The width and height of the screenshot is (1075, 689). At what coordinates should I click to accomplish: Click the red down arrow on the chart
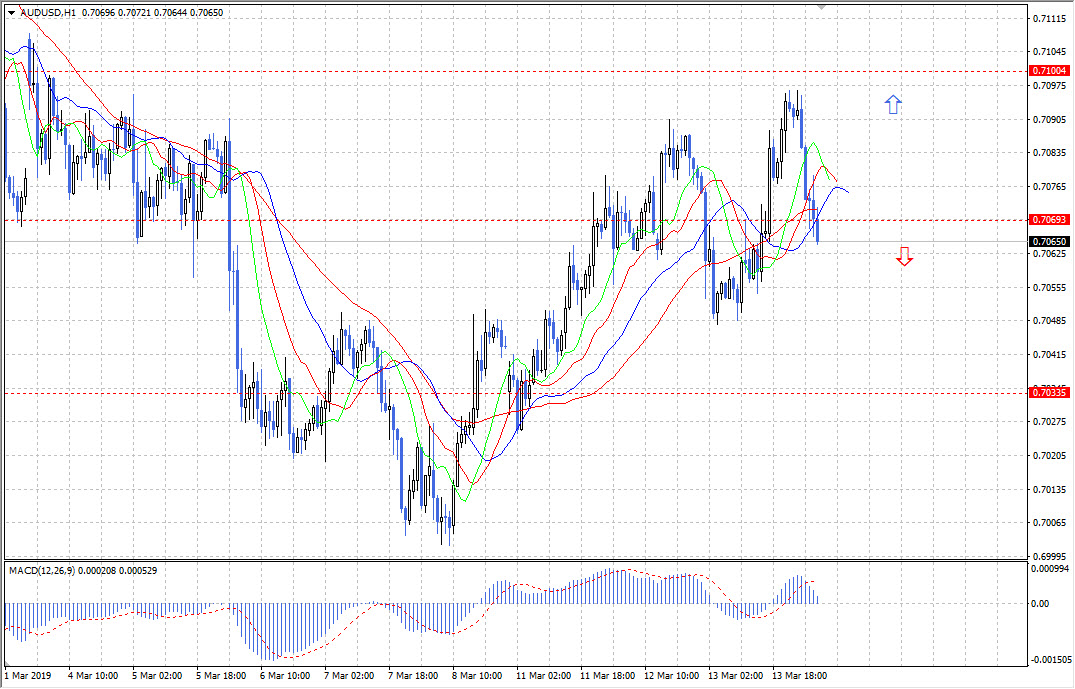(904, 256)
